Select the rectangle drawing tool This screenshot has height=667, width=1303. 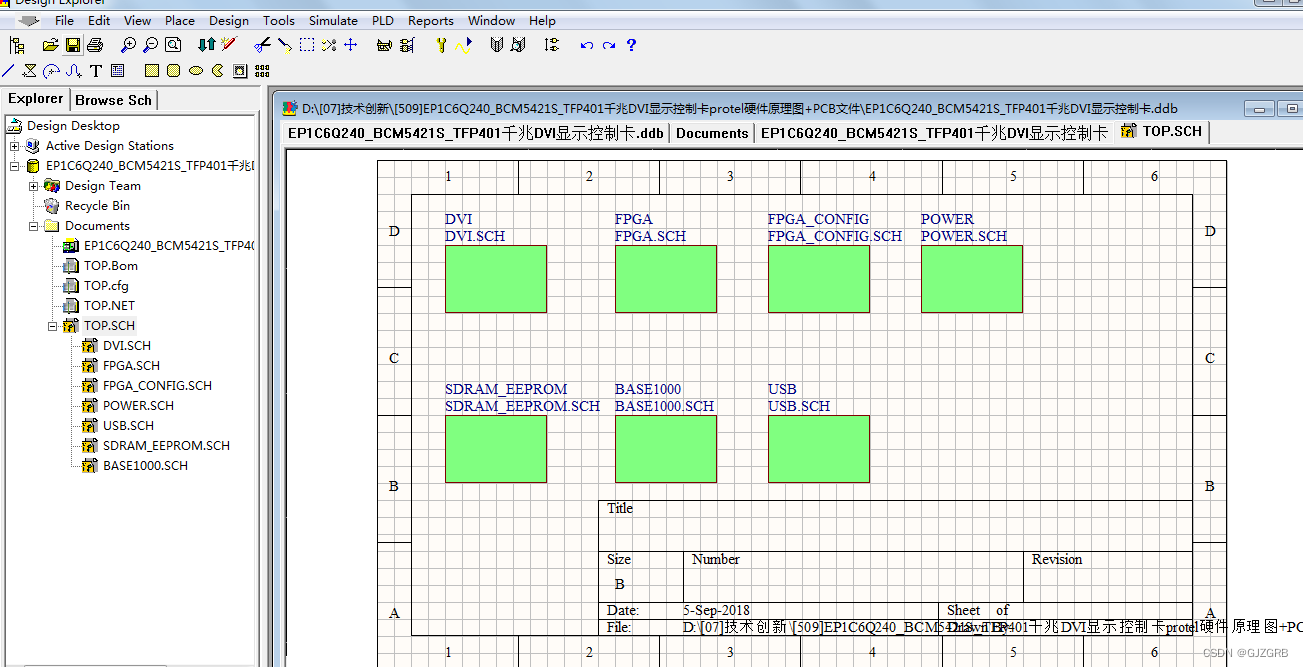click(x=151, y=70)
